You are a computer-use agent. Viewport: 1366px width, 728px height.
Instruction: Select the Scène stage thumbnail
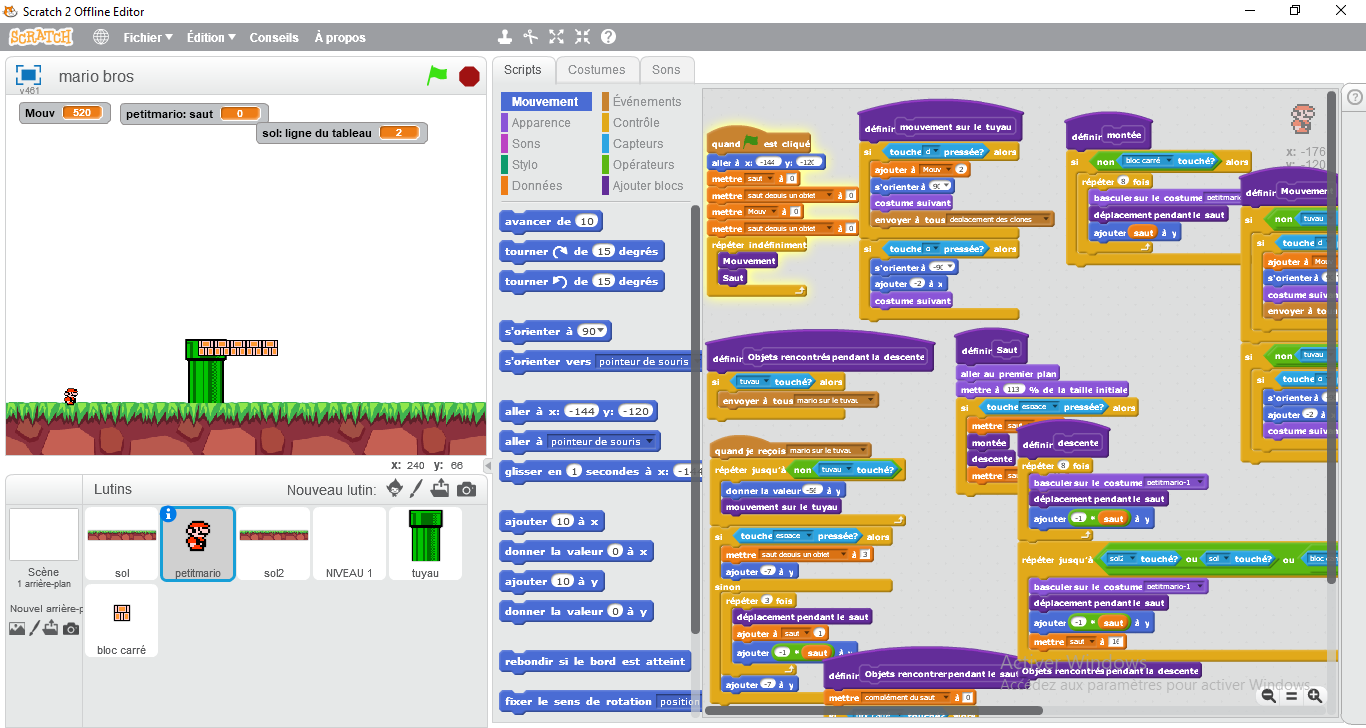point(43,548)
